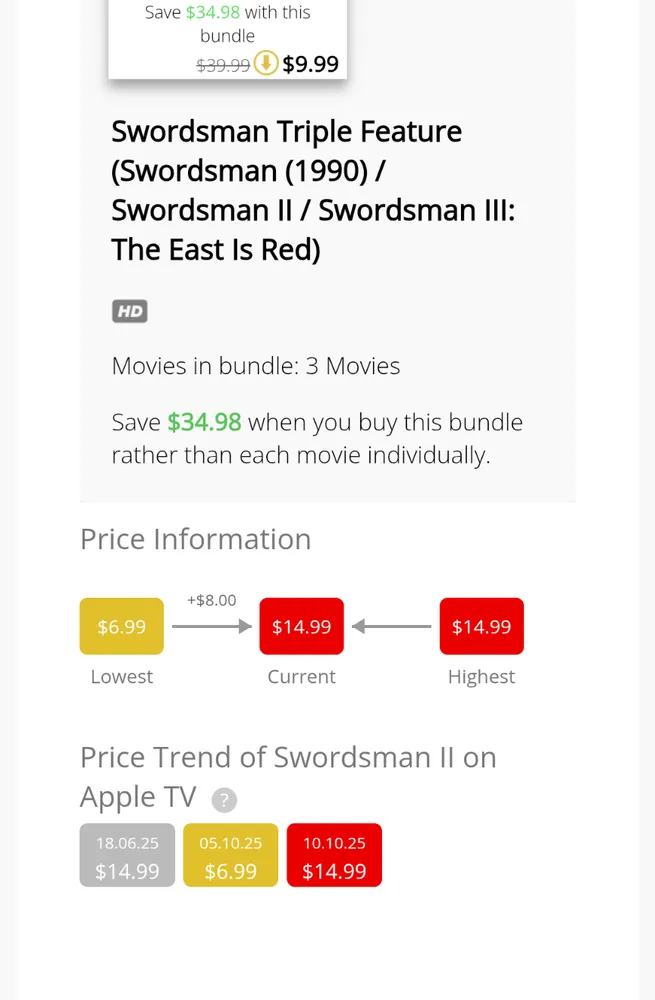655x1000 pixels.
Task: Click the Price Information heading
Action: 195,539
